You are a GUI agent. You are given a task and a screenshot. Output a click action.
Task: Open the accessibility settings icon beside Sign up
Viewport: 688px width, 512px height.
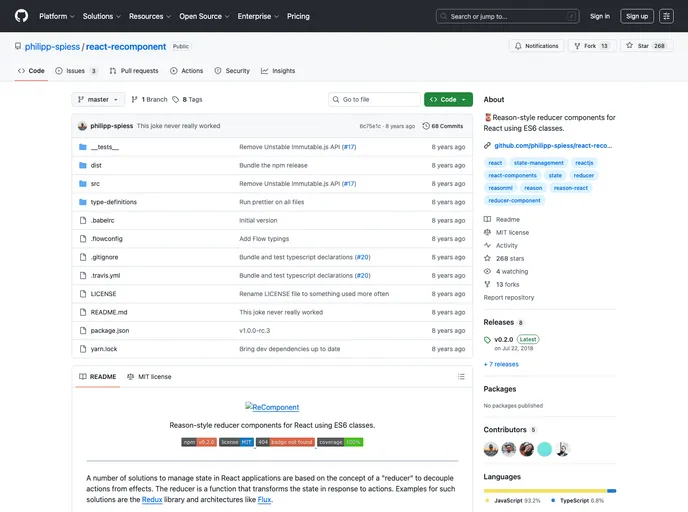666,16
